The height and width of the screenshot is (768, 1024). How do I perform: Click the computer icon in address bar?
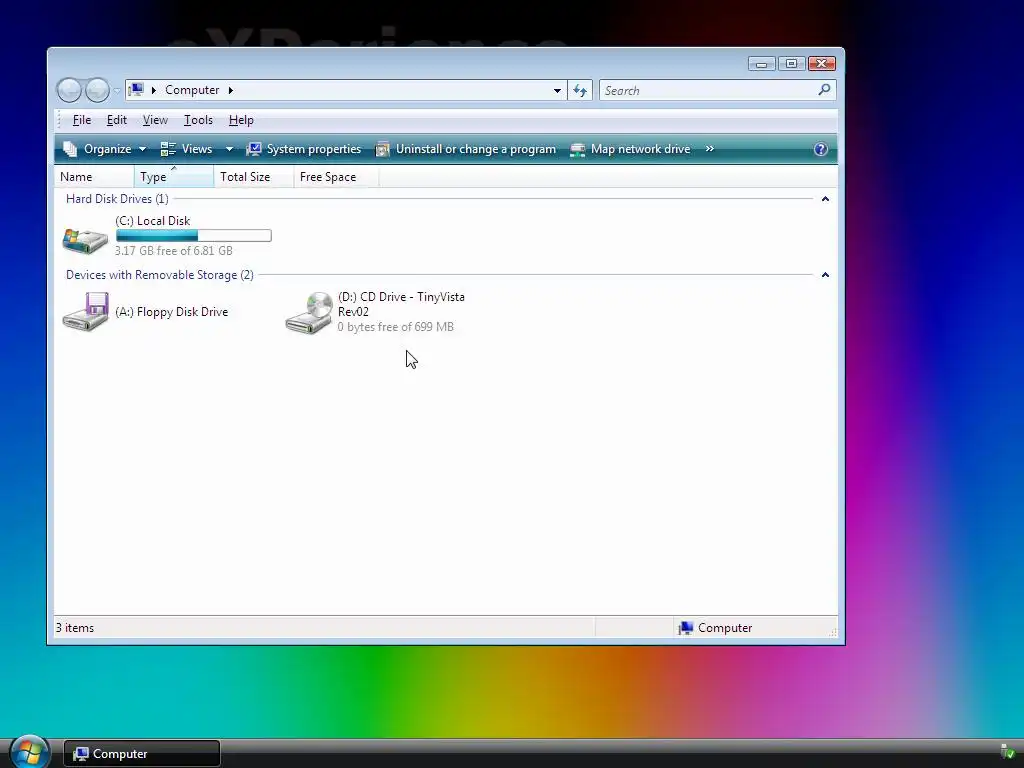136,89
